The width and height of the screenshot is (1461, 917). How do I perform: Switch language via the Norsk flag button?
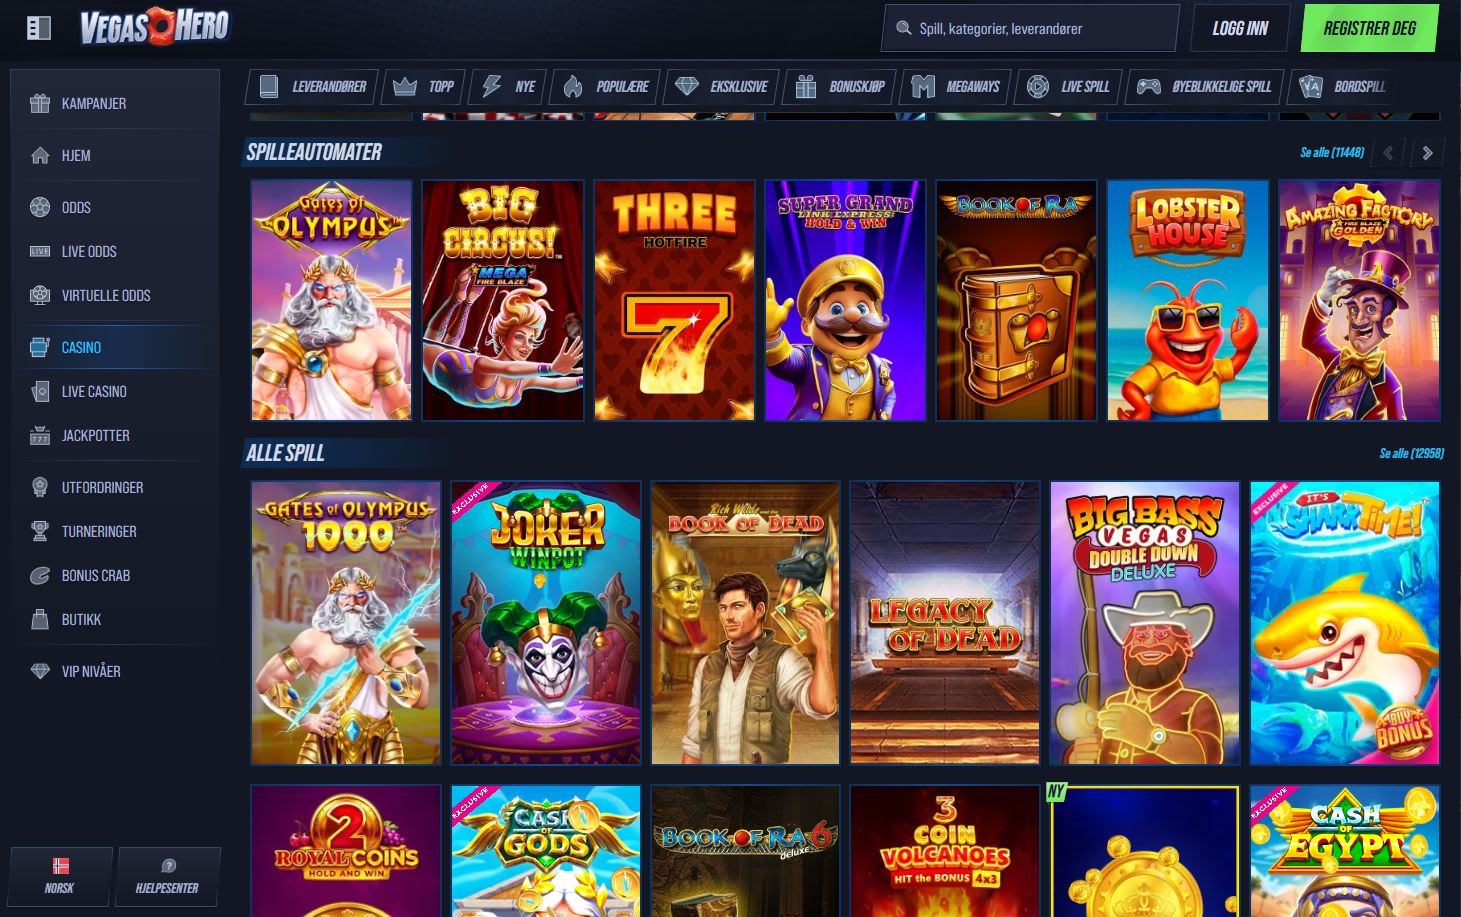pyautogui.click(x=60, y=876)
